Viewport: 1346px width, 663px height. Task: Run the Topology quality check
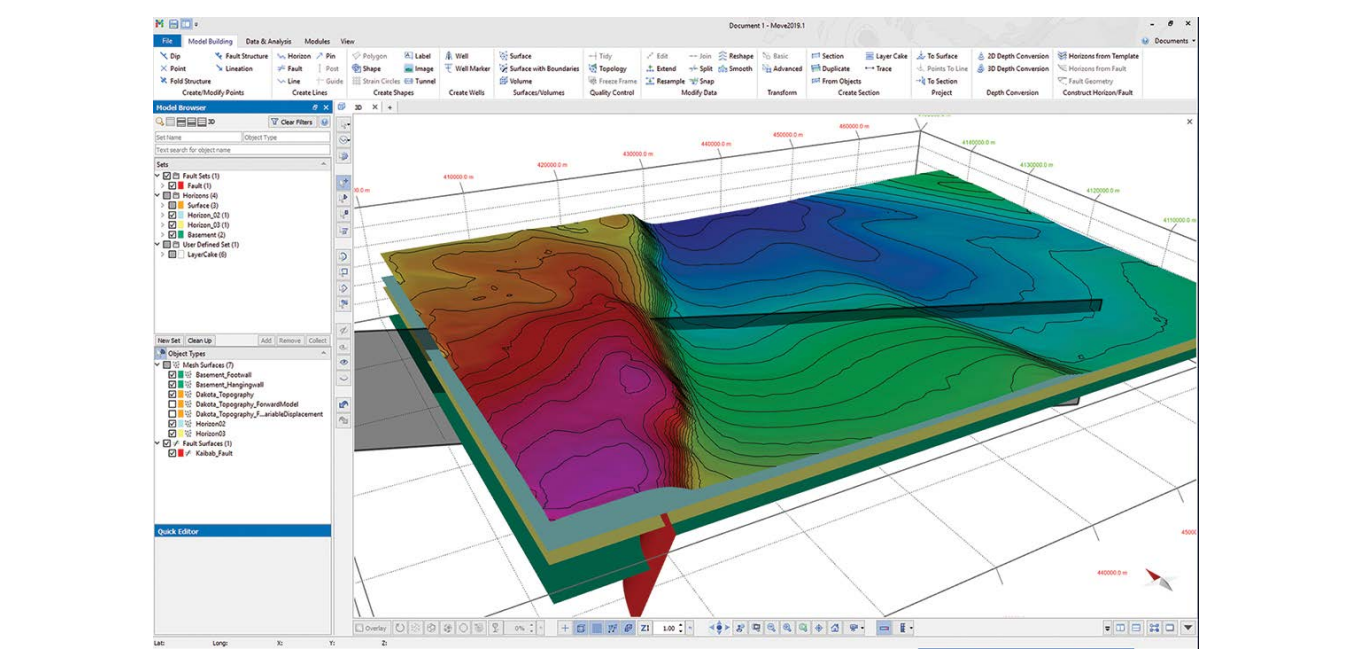(x=607, y=69)
